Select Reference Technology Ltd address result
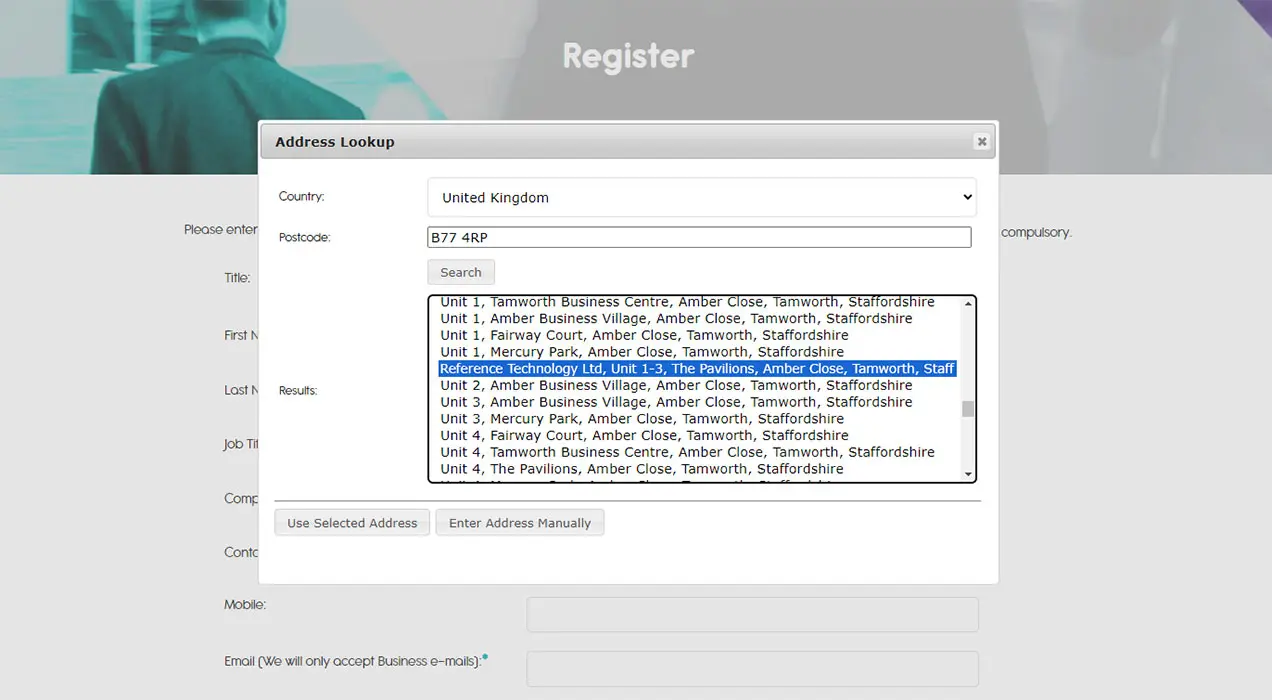Screen dimensions: 1272x700 (696, 368)
